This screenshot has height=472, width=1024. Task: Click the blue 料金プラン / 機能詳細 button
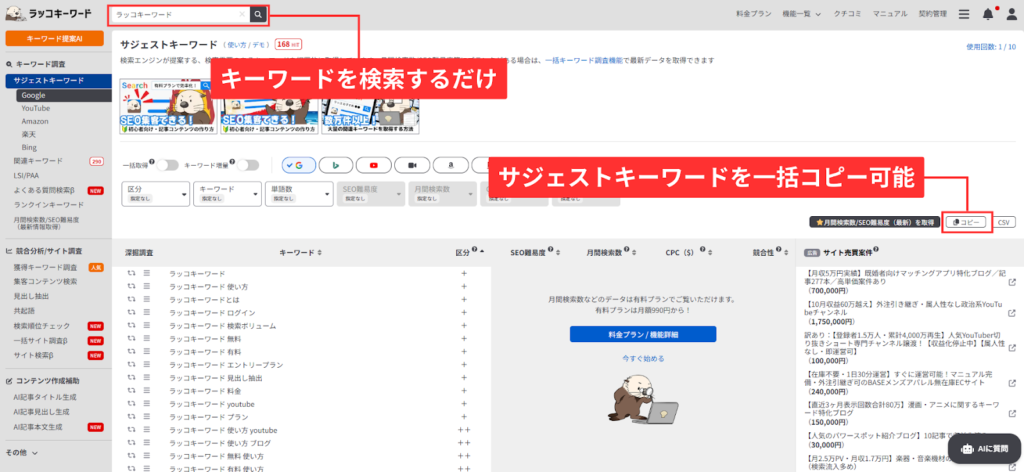[643, 334]
